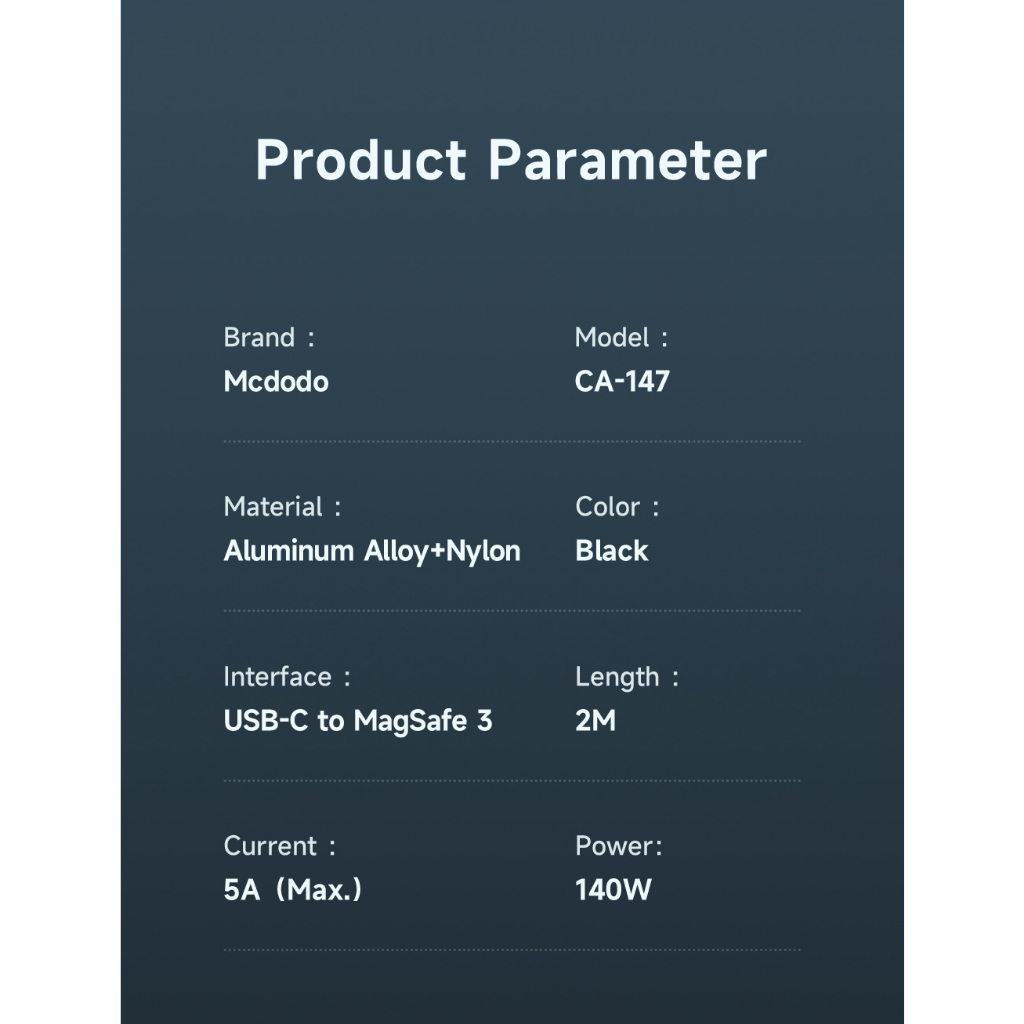Click the Product Parameter heading

pos(511,160)
